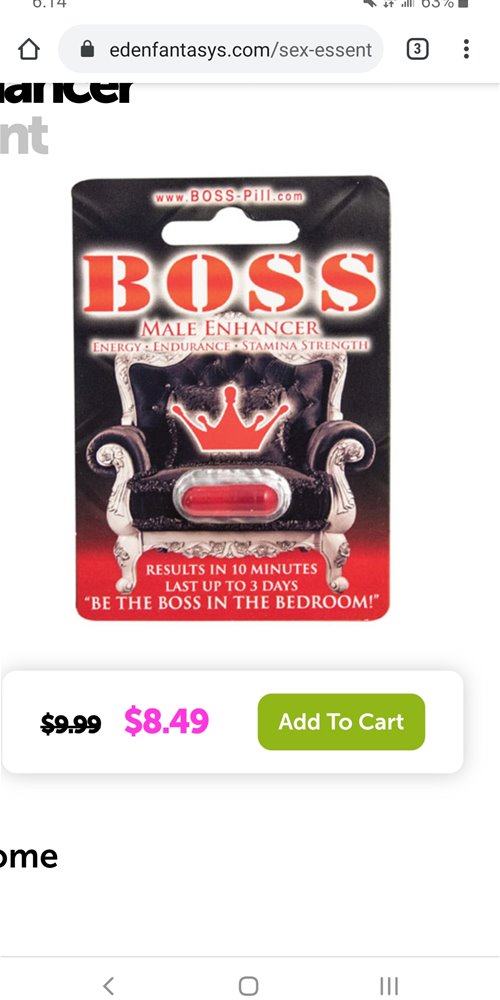Open site info via the padlock icon
Screen dimensions: 500x1000
click(88, 50)
